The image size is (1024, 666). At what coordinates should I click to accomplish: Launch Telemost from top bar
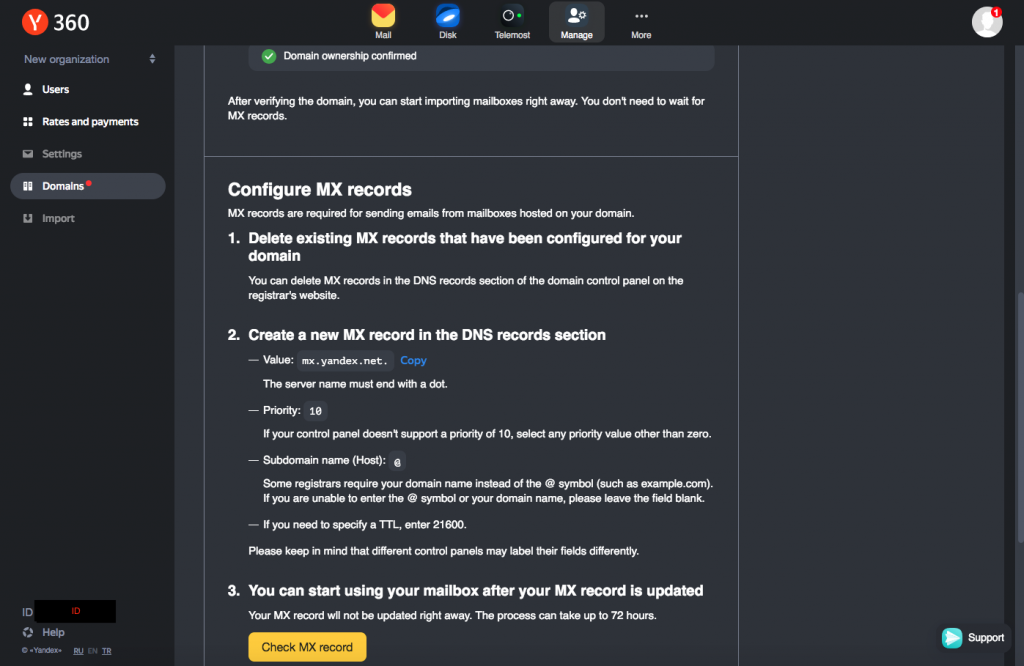click(512, 22)
